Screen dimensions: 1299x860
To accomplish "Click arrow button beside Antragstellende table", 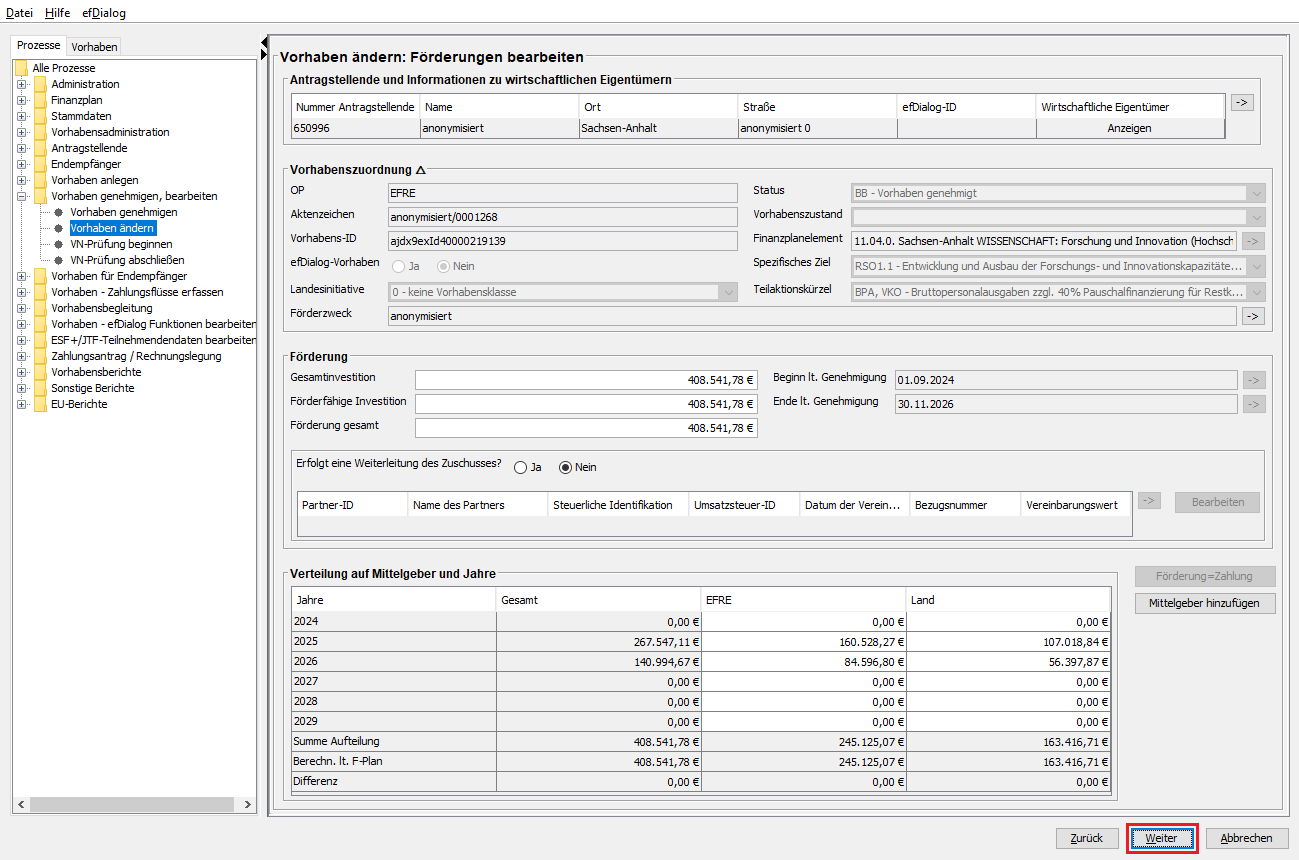I will pyautogui.click(x=1242, y=102).
